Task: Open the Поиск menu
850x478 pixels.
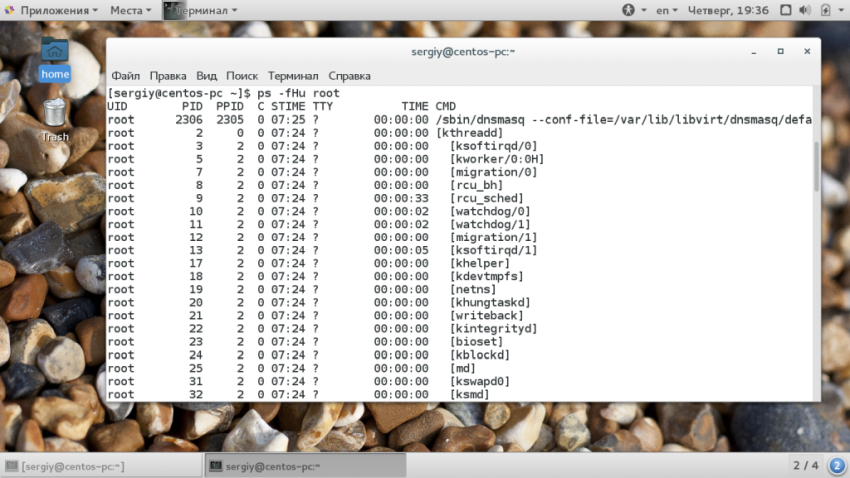Action: (x=242, y=76)
